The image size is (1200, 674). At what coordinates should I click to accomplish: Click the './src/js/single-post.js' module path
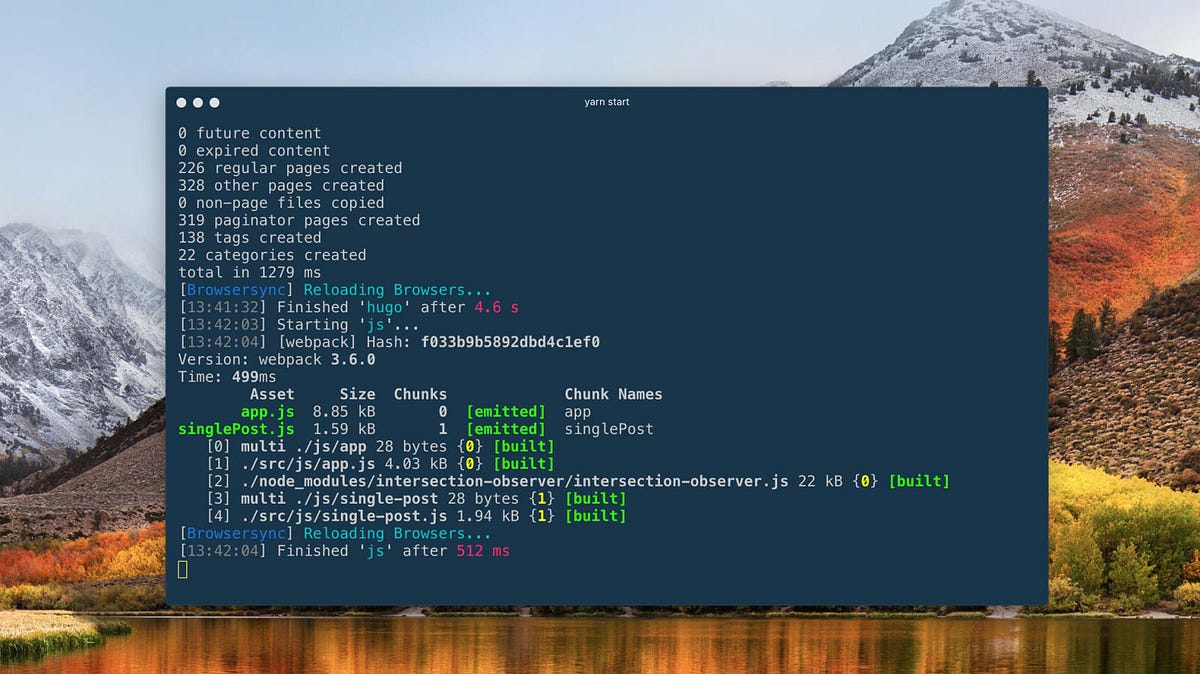pos(344,516)
